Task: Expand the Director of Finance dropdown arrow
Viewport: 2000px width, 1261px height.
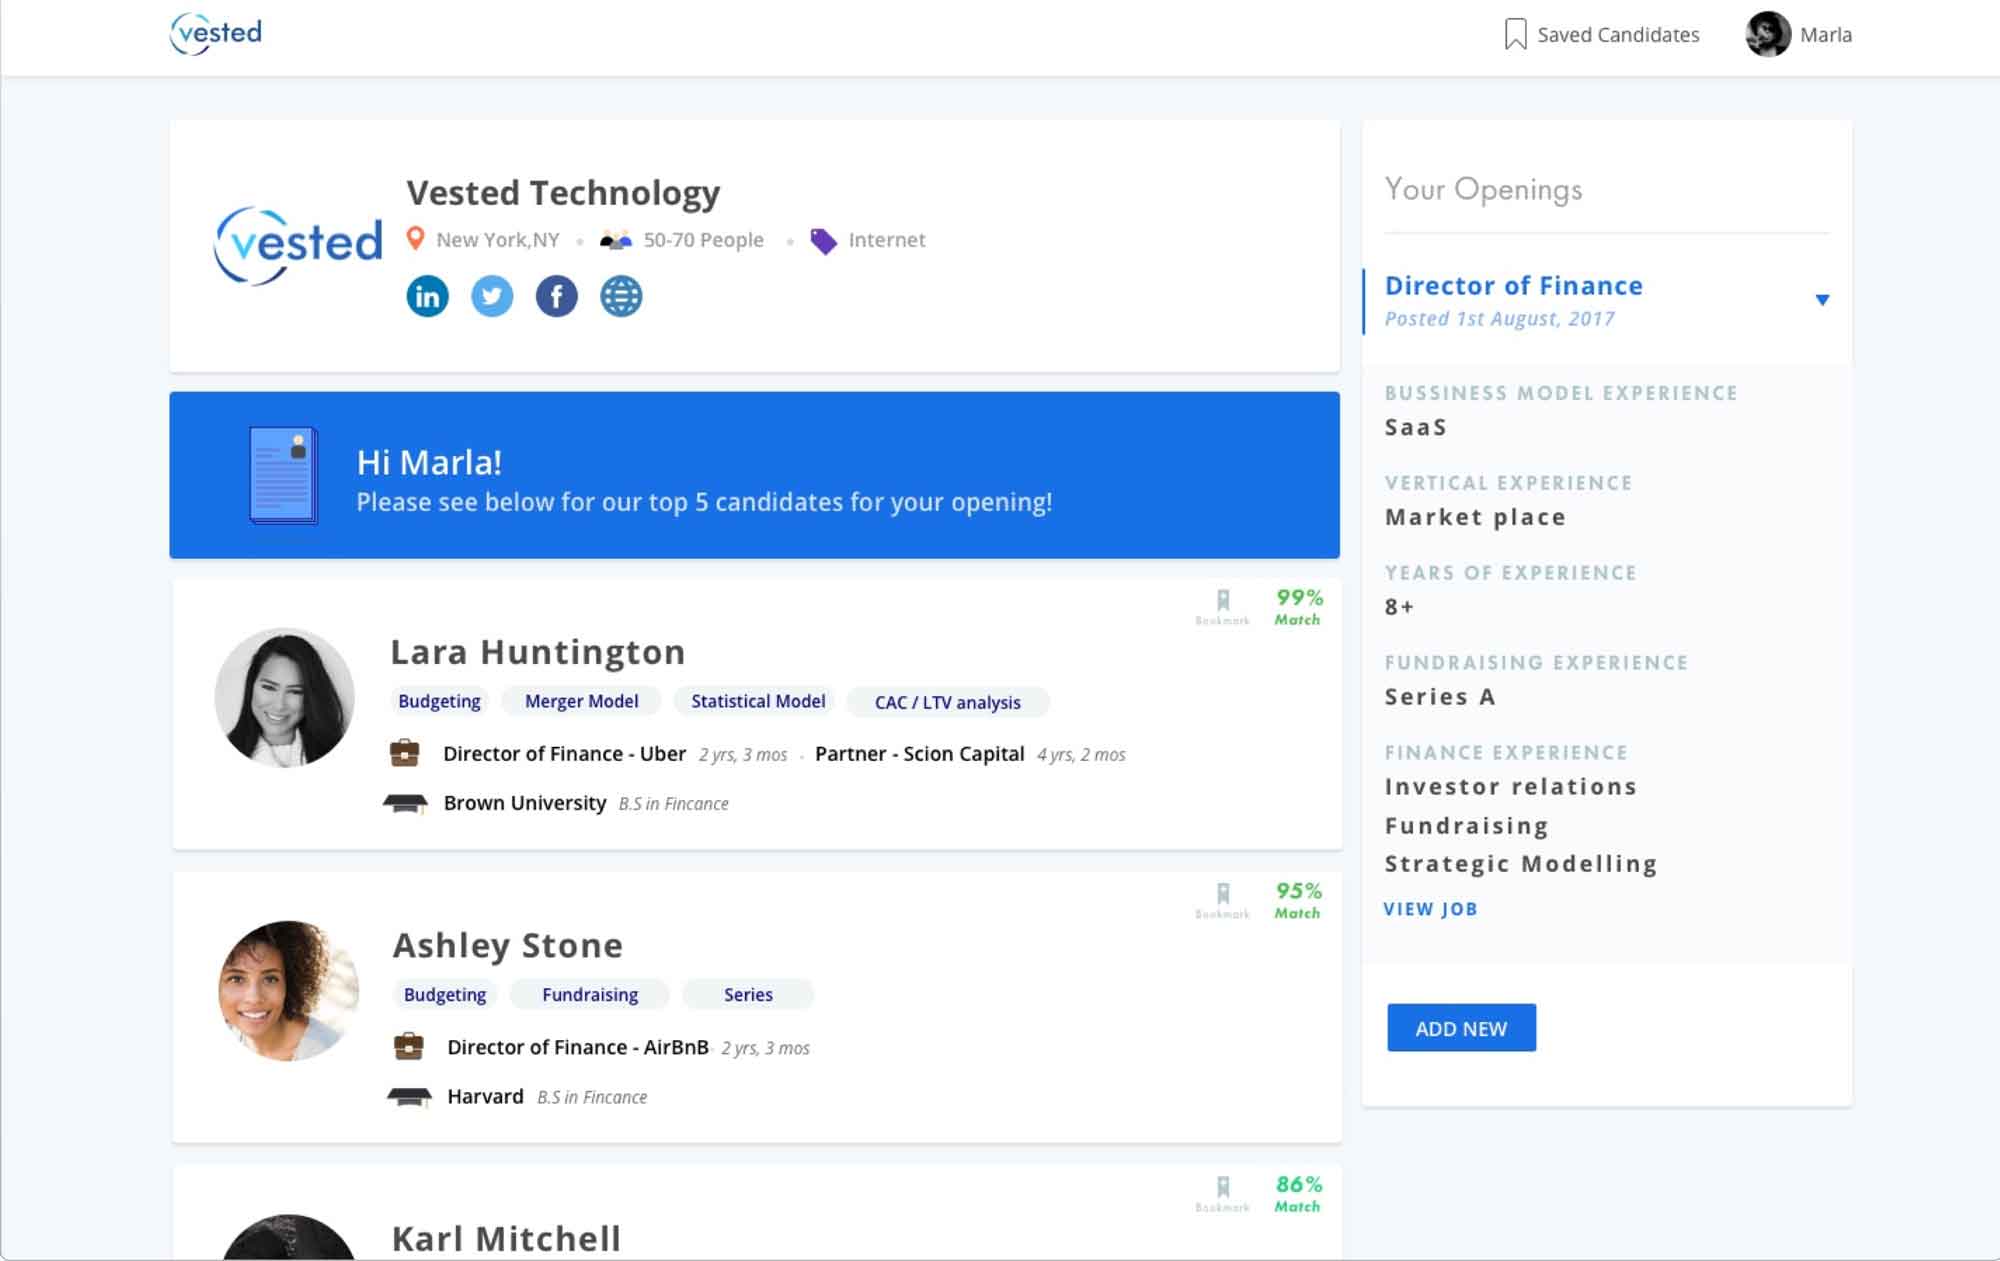Action: (1822, 300)
